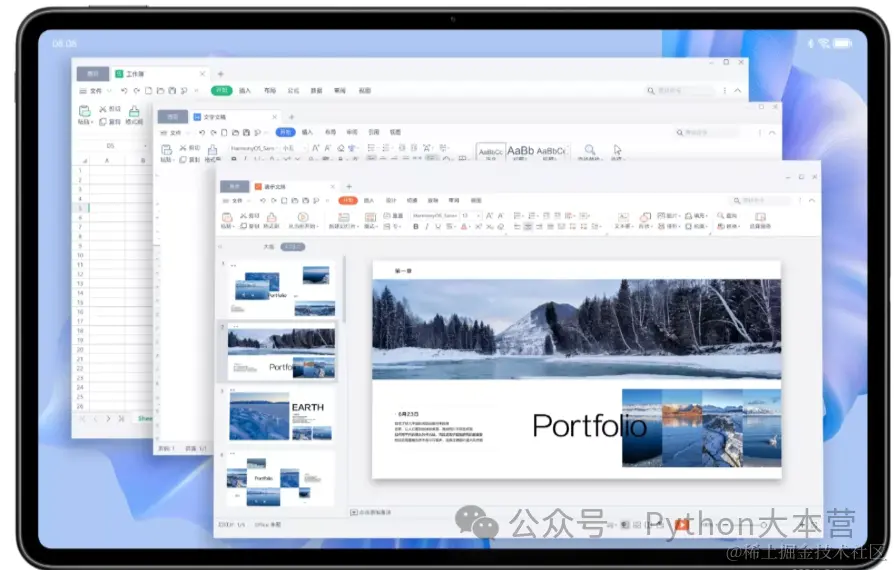Toggle Superscript in presentation ribbon
This screenshot has width=894, height=570.
pyautogui.click(x=478, y=226)
